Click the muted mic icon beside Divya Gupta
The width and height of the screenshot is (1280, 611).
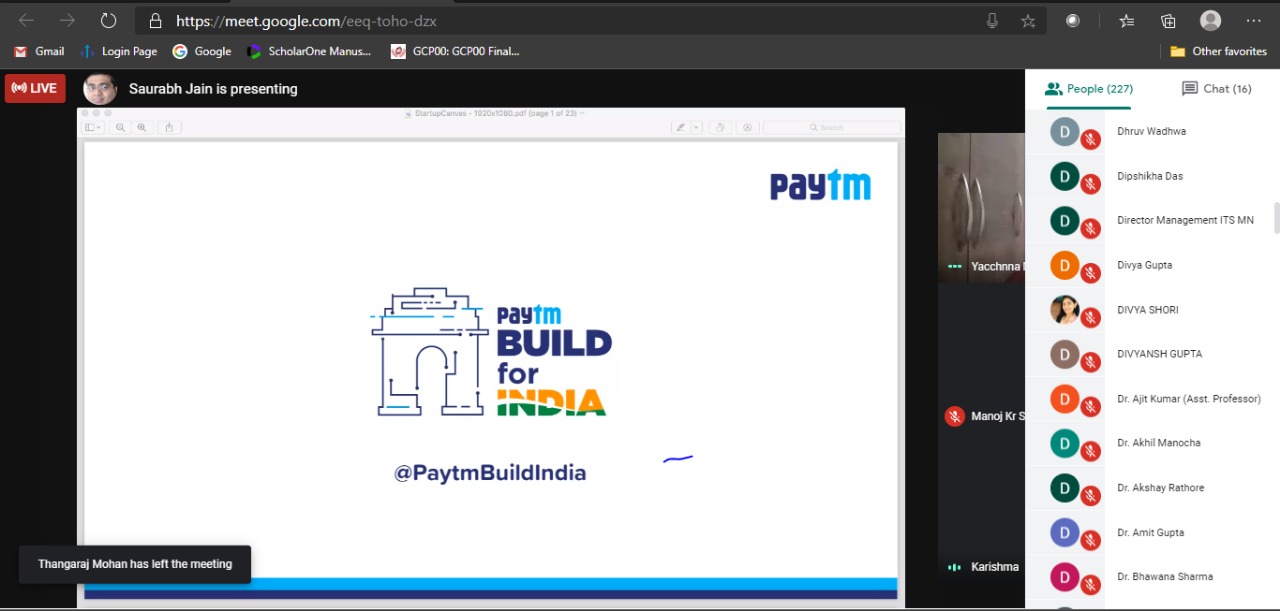1090,273
